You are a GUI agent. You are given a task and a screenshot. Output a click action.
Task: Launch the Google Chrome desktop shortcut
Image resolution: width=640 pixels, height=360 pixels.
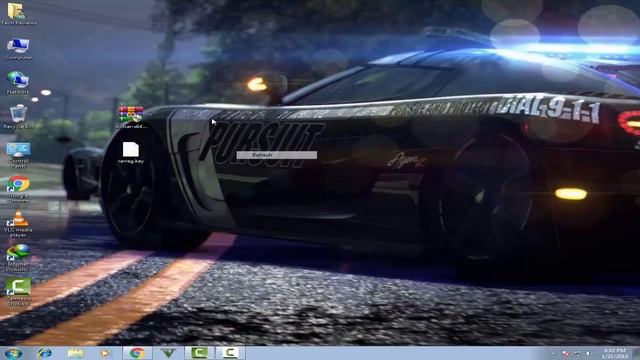tap(18, 189)
